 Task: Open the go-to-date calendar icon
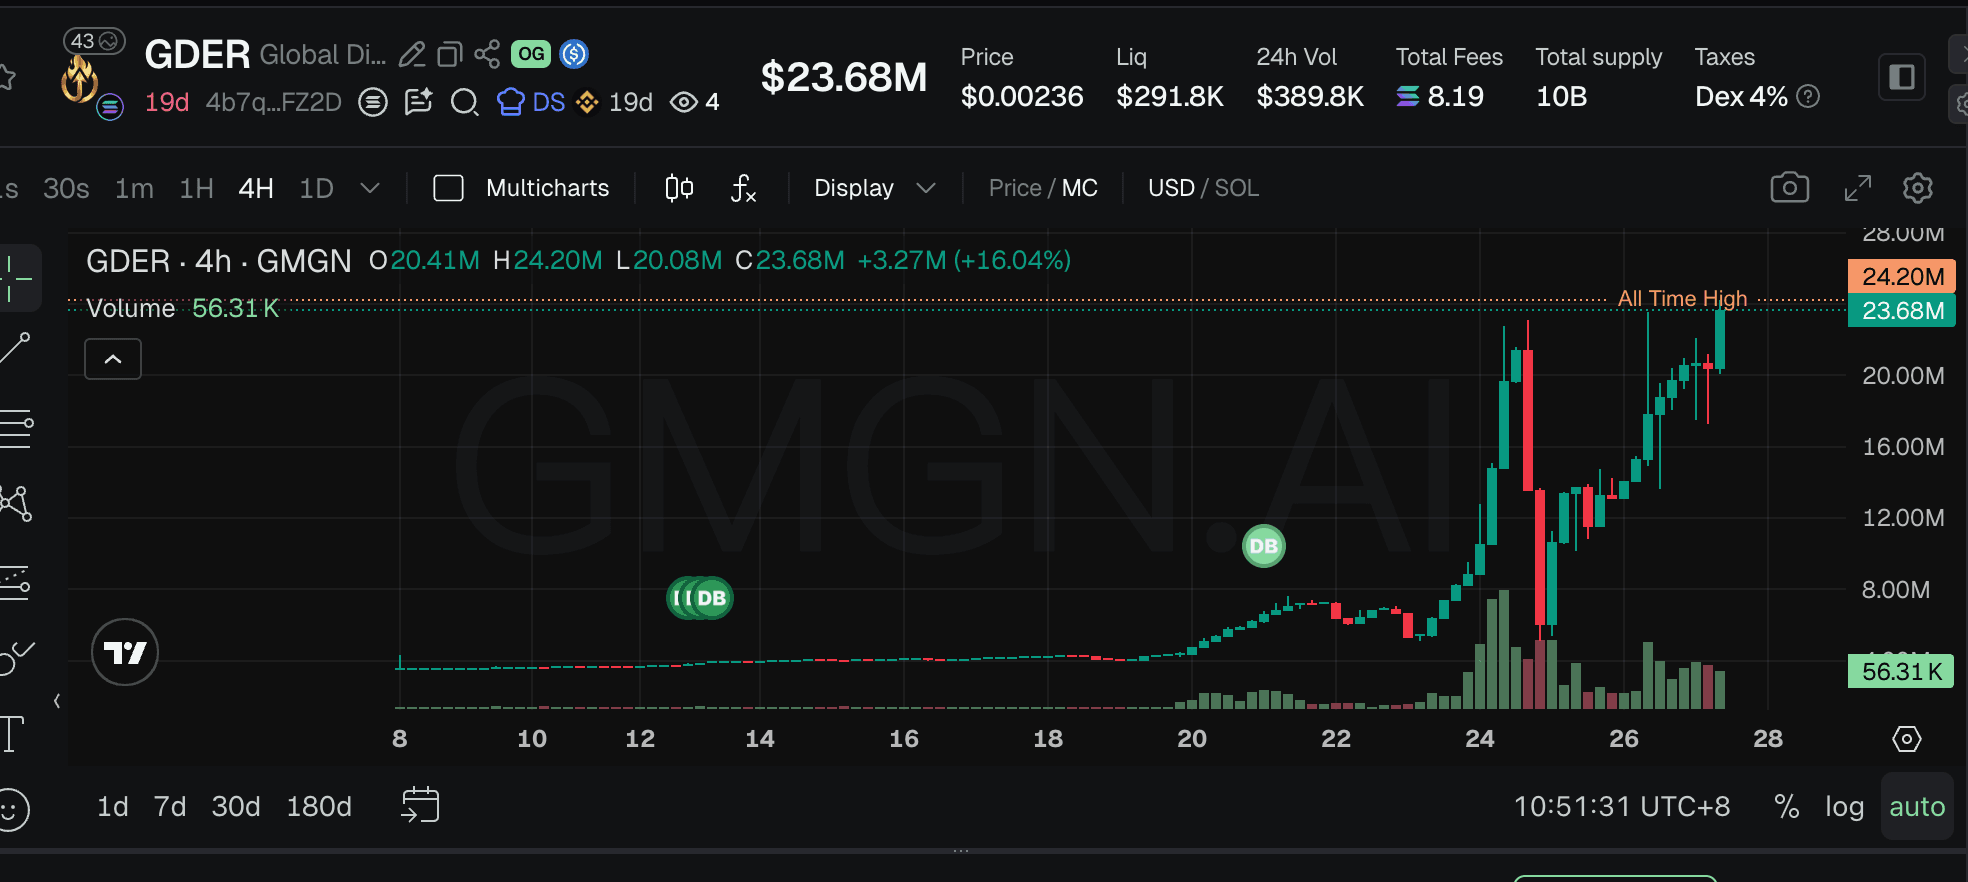(420, 805)
